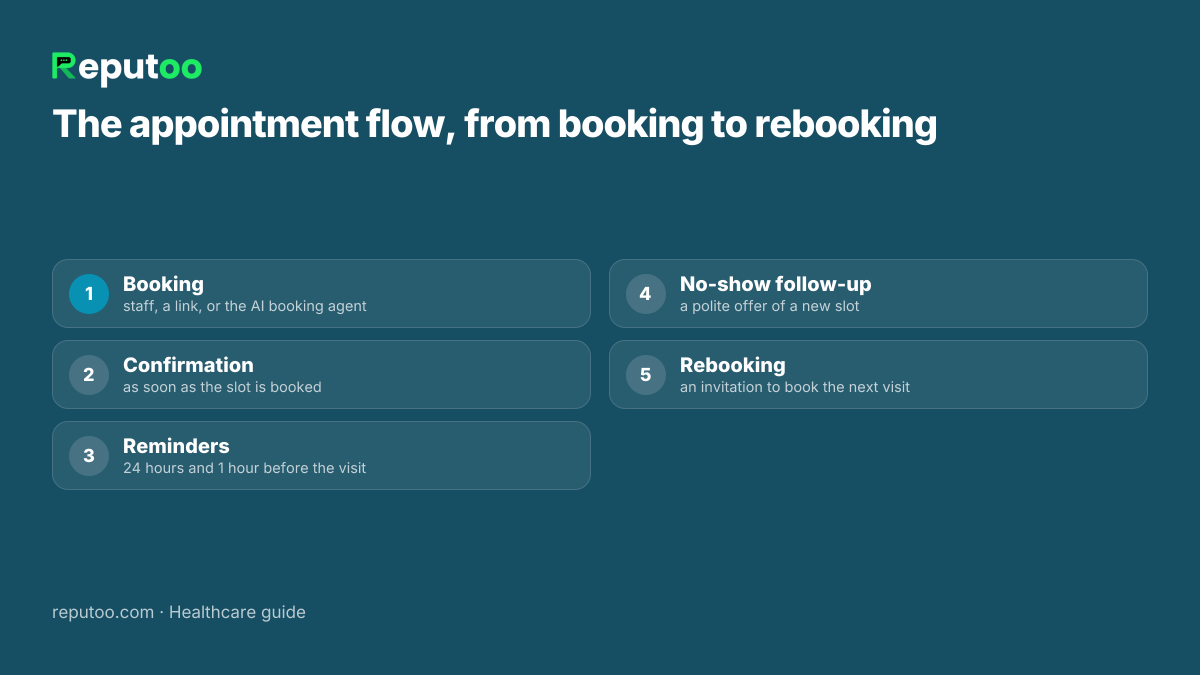
Task: Click the step 5 number circle
Action: [x=646, y=375]
